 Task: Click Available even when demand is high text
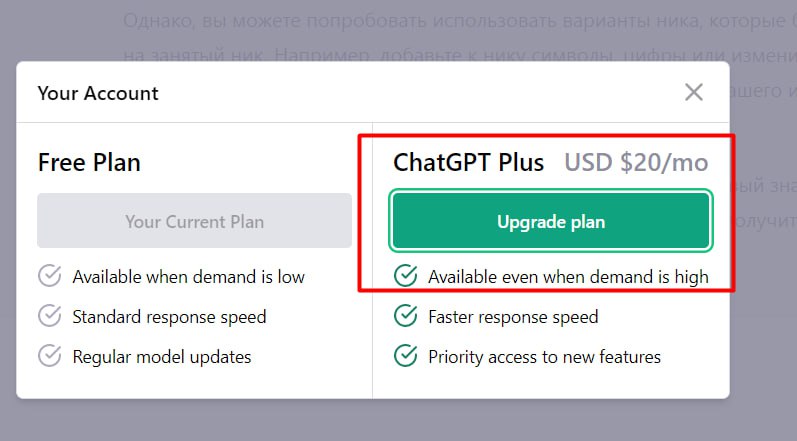coord(568,277)
